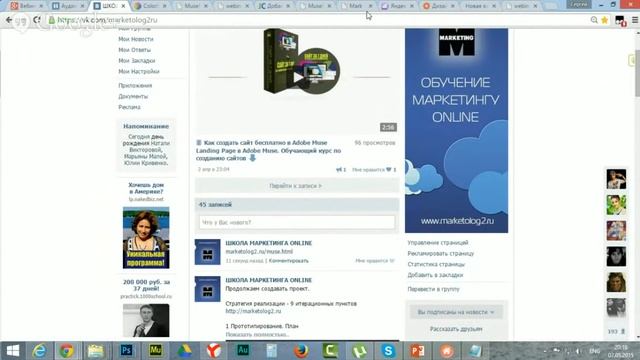Click the volume icon in the system tray
This screenshot has height=360, width=640.
click(578, 351)
